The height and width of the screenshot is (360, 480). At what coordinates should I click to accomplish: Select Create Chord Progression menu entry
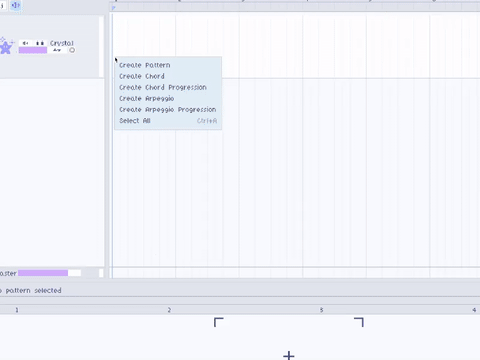(x=168, y=87)
